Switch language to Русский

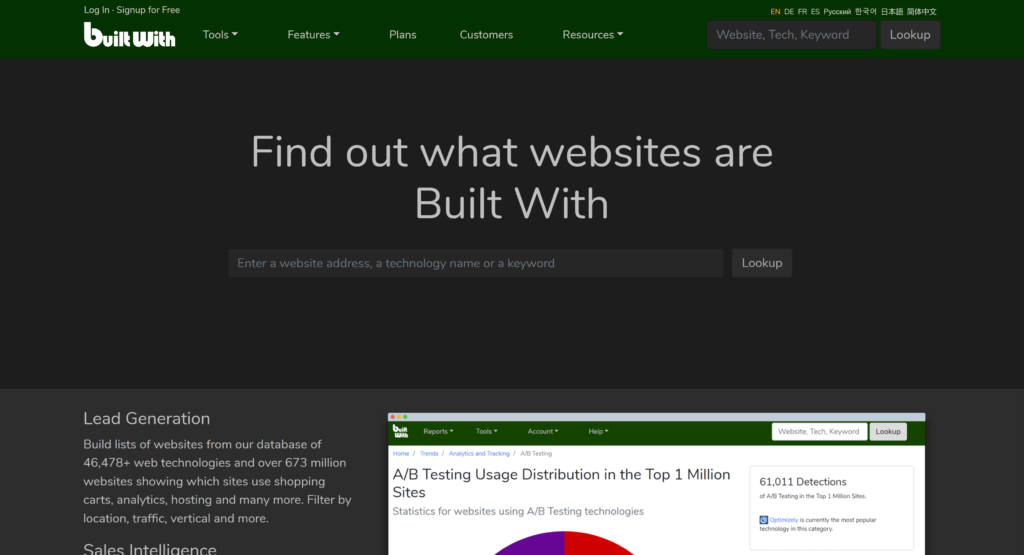tap(837, 12)
